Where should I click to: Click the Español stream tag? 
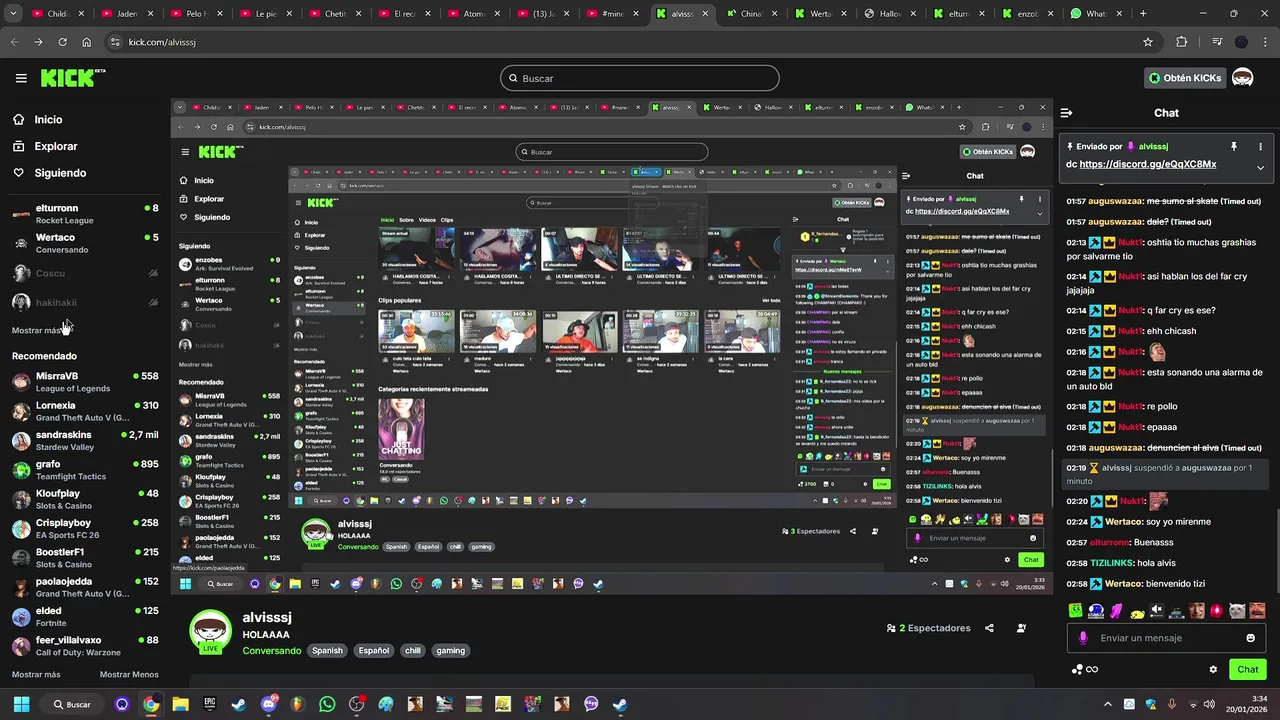point(374,651)
